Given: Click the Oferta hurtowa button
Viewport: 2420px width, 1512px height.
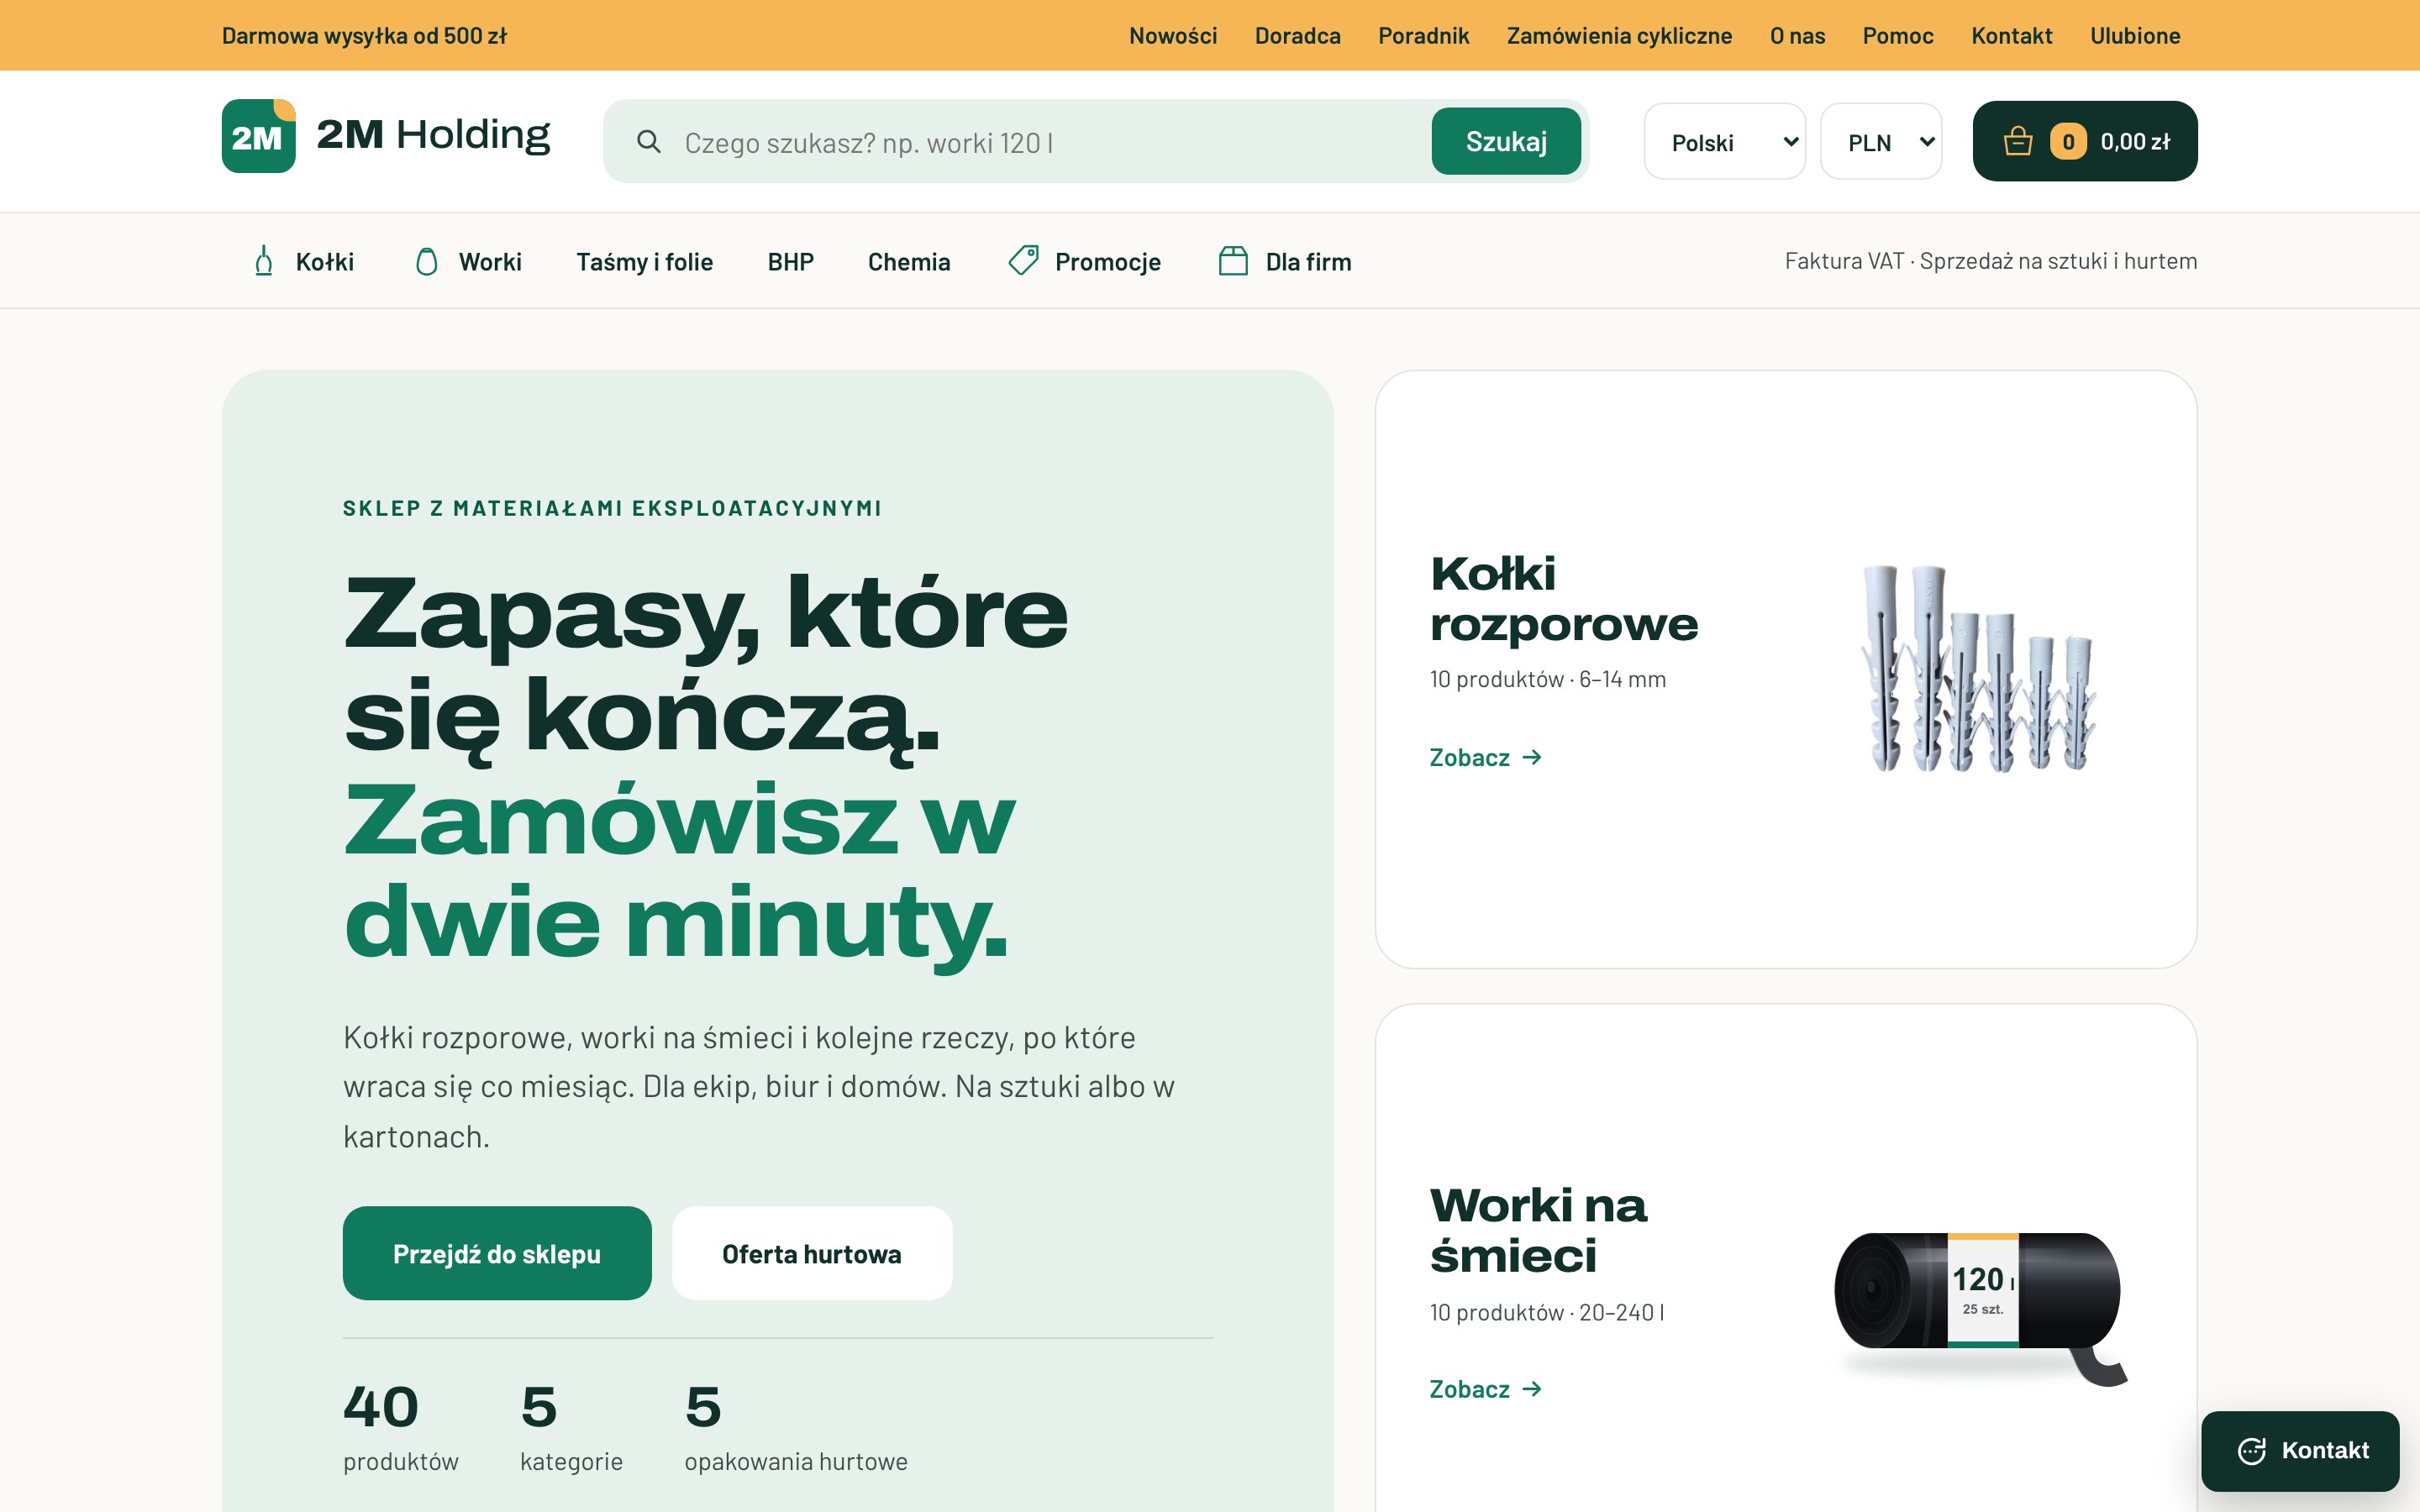Looking at the screenshot, I should tap(812, 1253).
